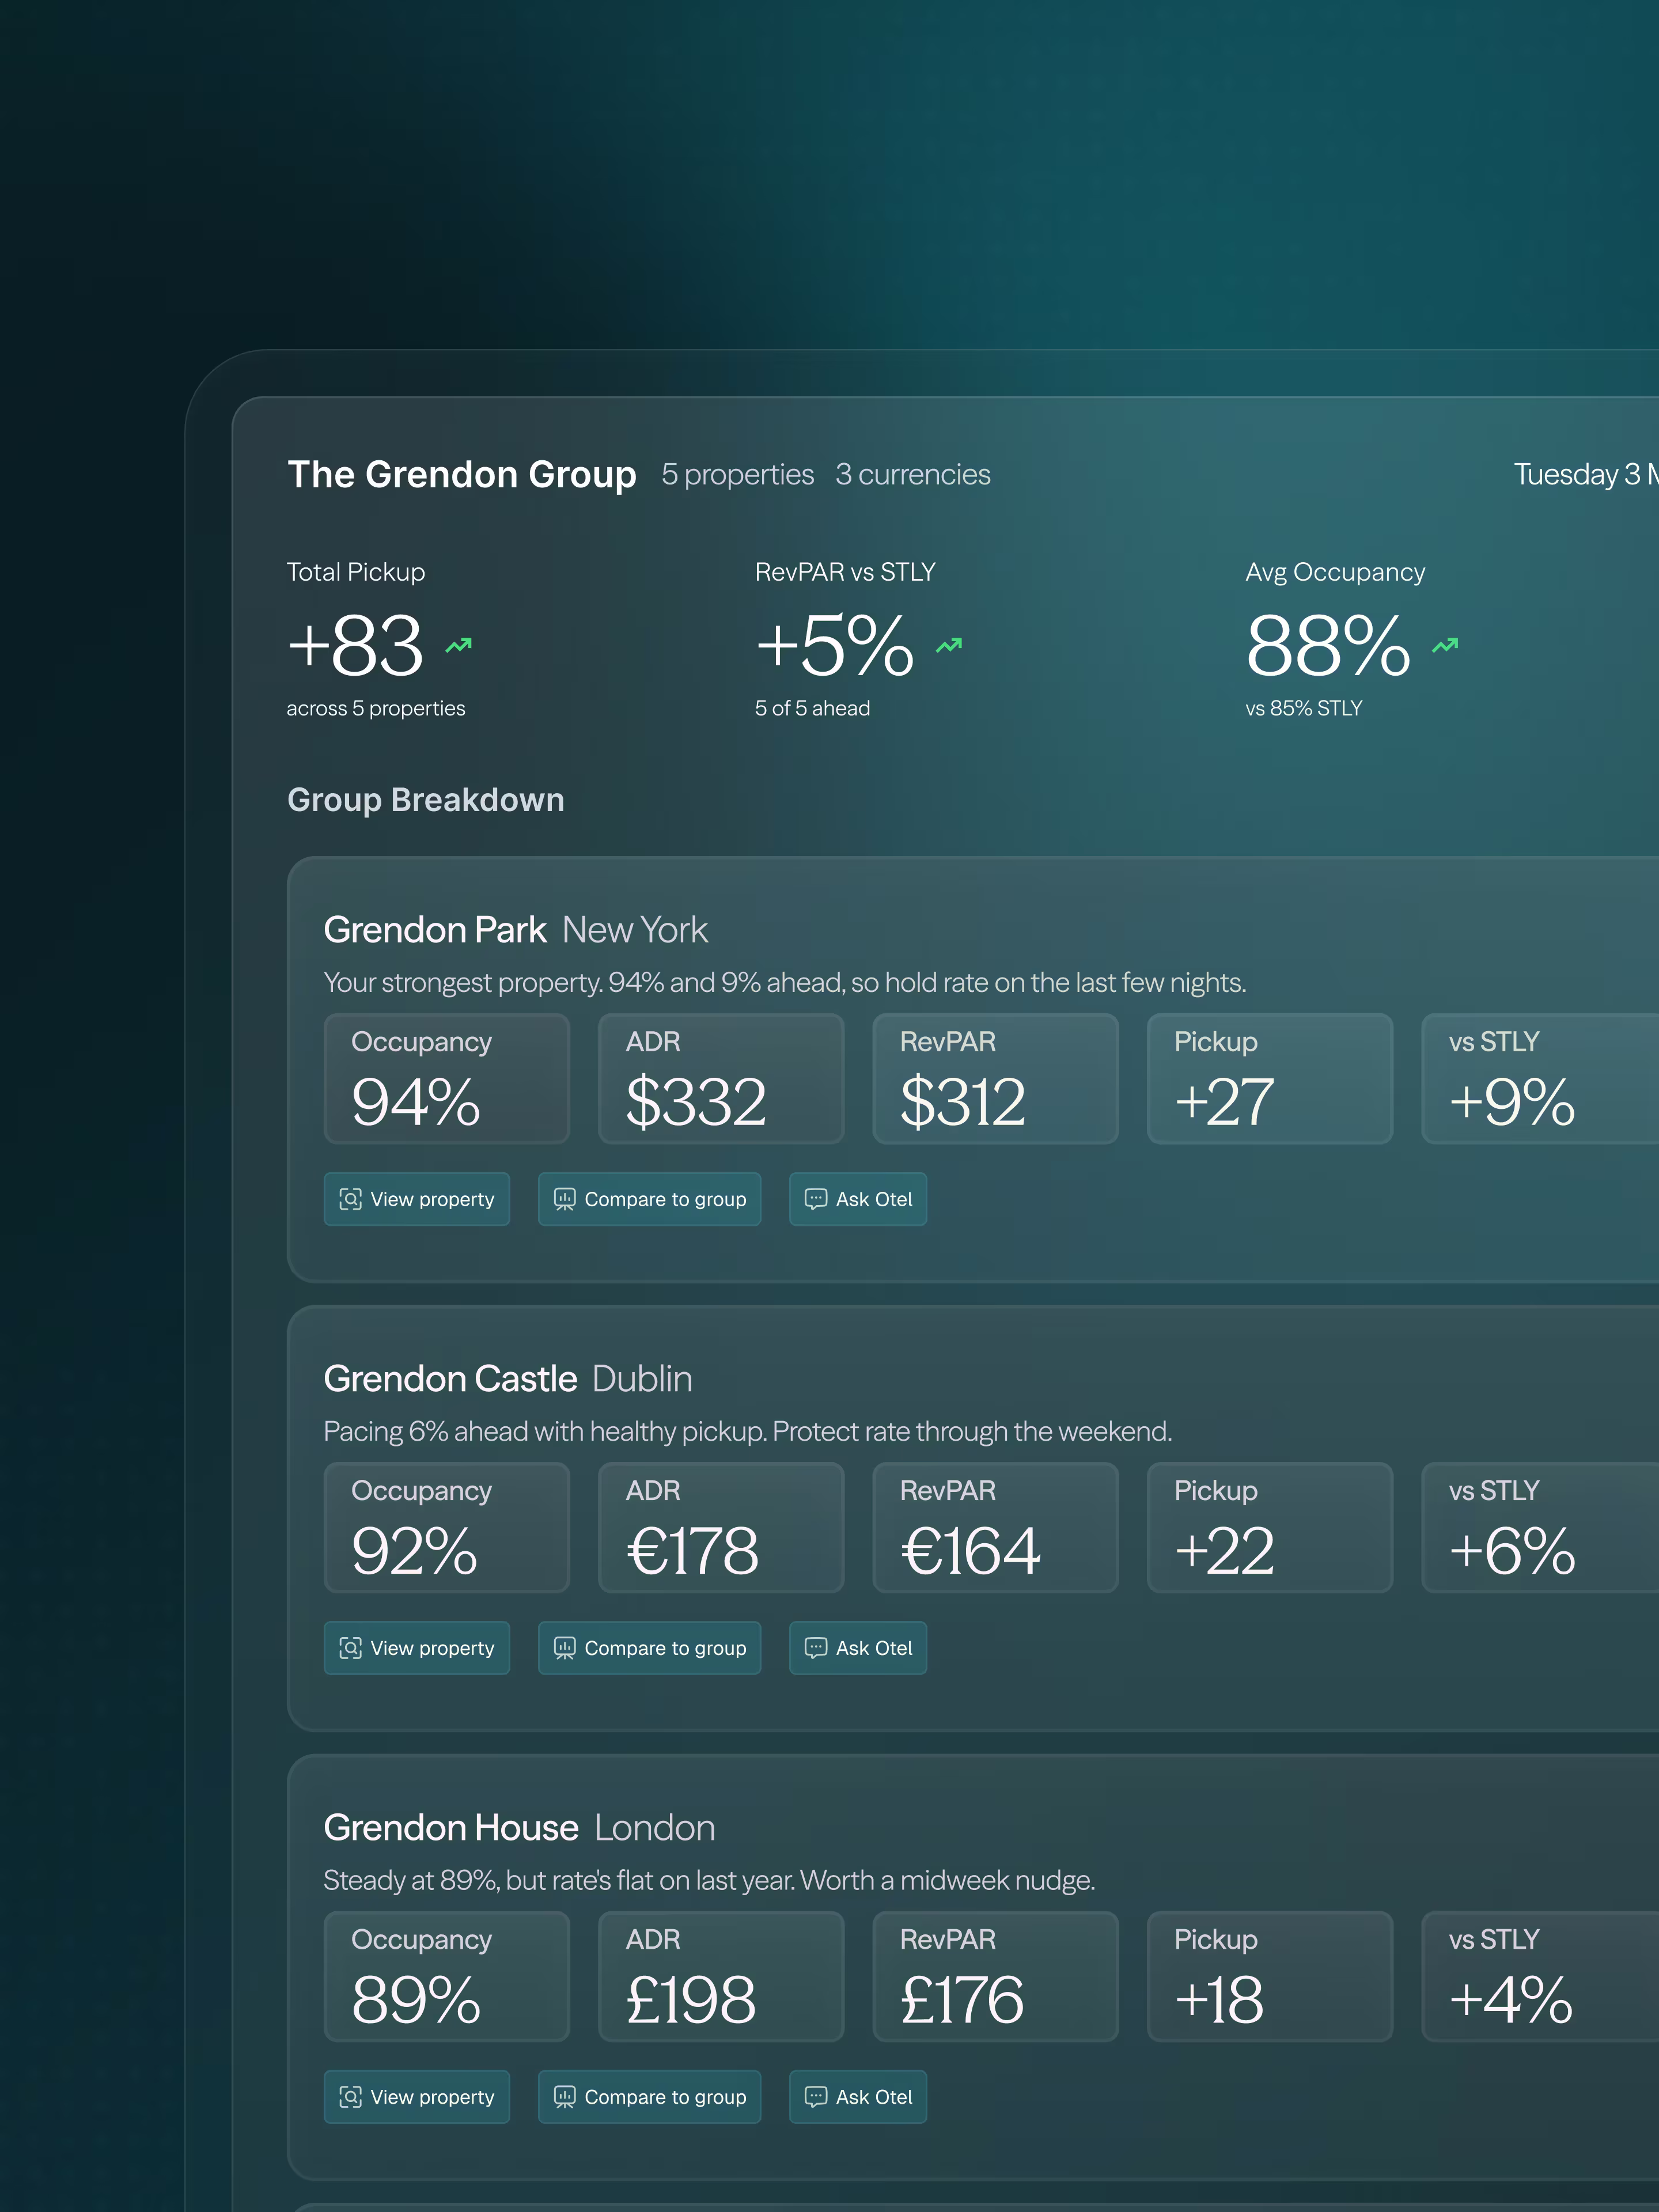Click the 3 currencies label in header

tap(913, 474)
